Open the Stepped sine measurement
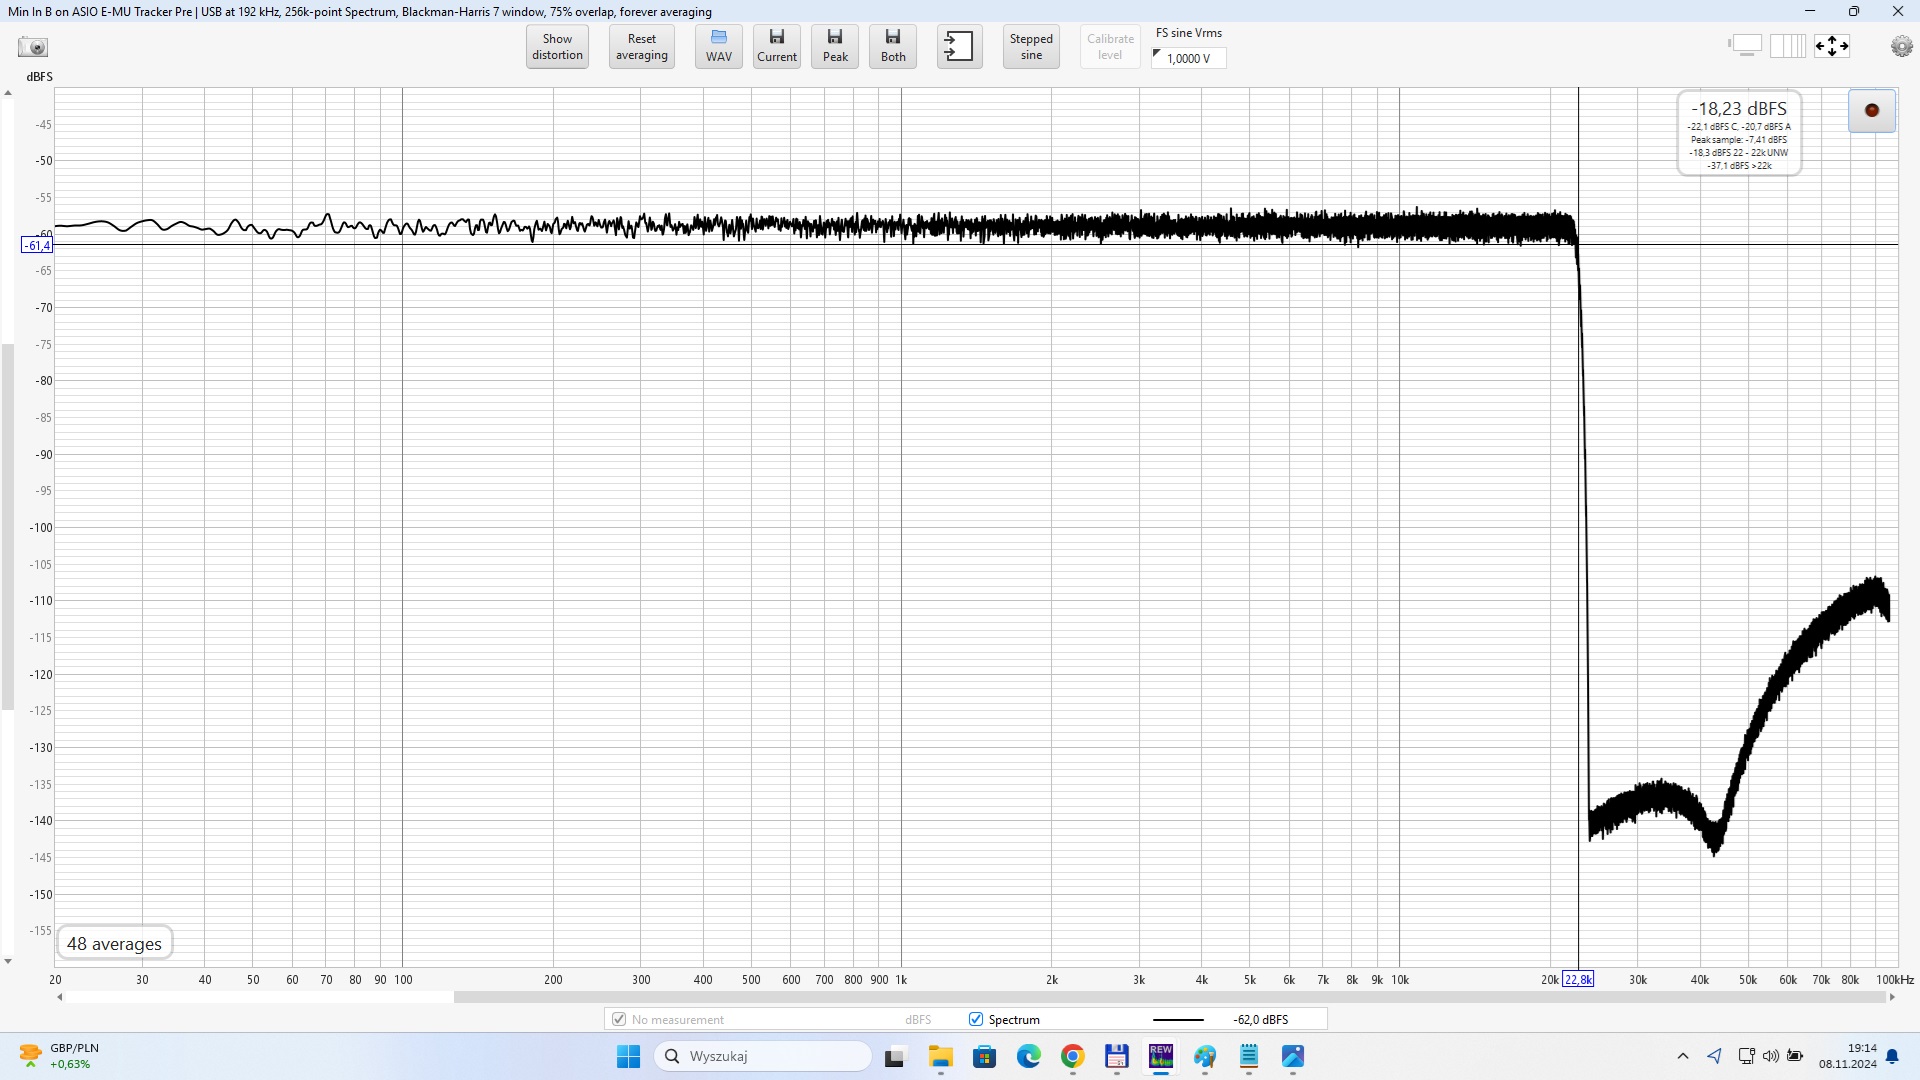1920x1080 pixels. coord(1031,47)
